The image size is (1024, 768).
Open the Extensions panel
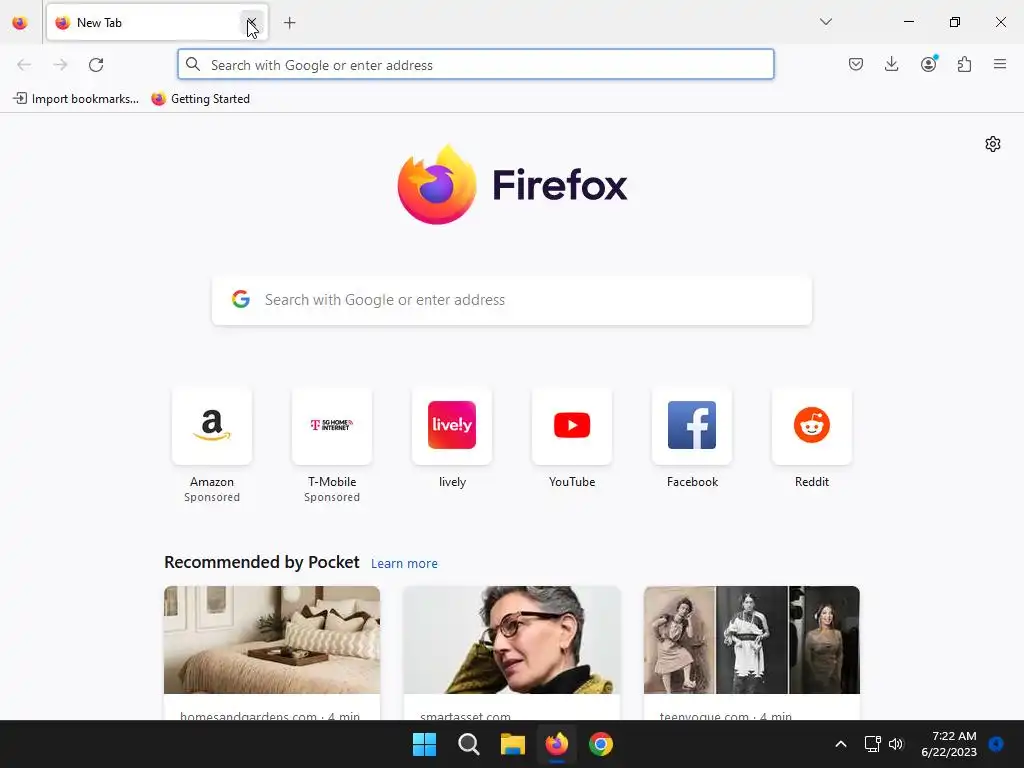(x=964, y=64)
